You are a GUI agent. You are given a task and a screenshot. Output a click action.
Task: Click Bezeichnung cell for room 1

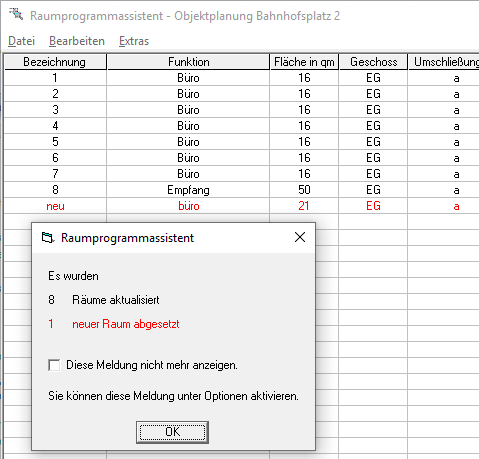(55, 78)
